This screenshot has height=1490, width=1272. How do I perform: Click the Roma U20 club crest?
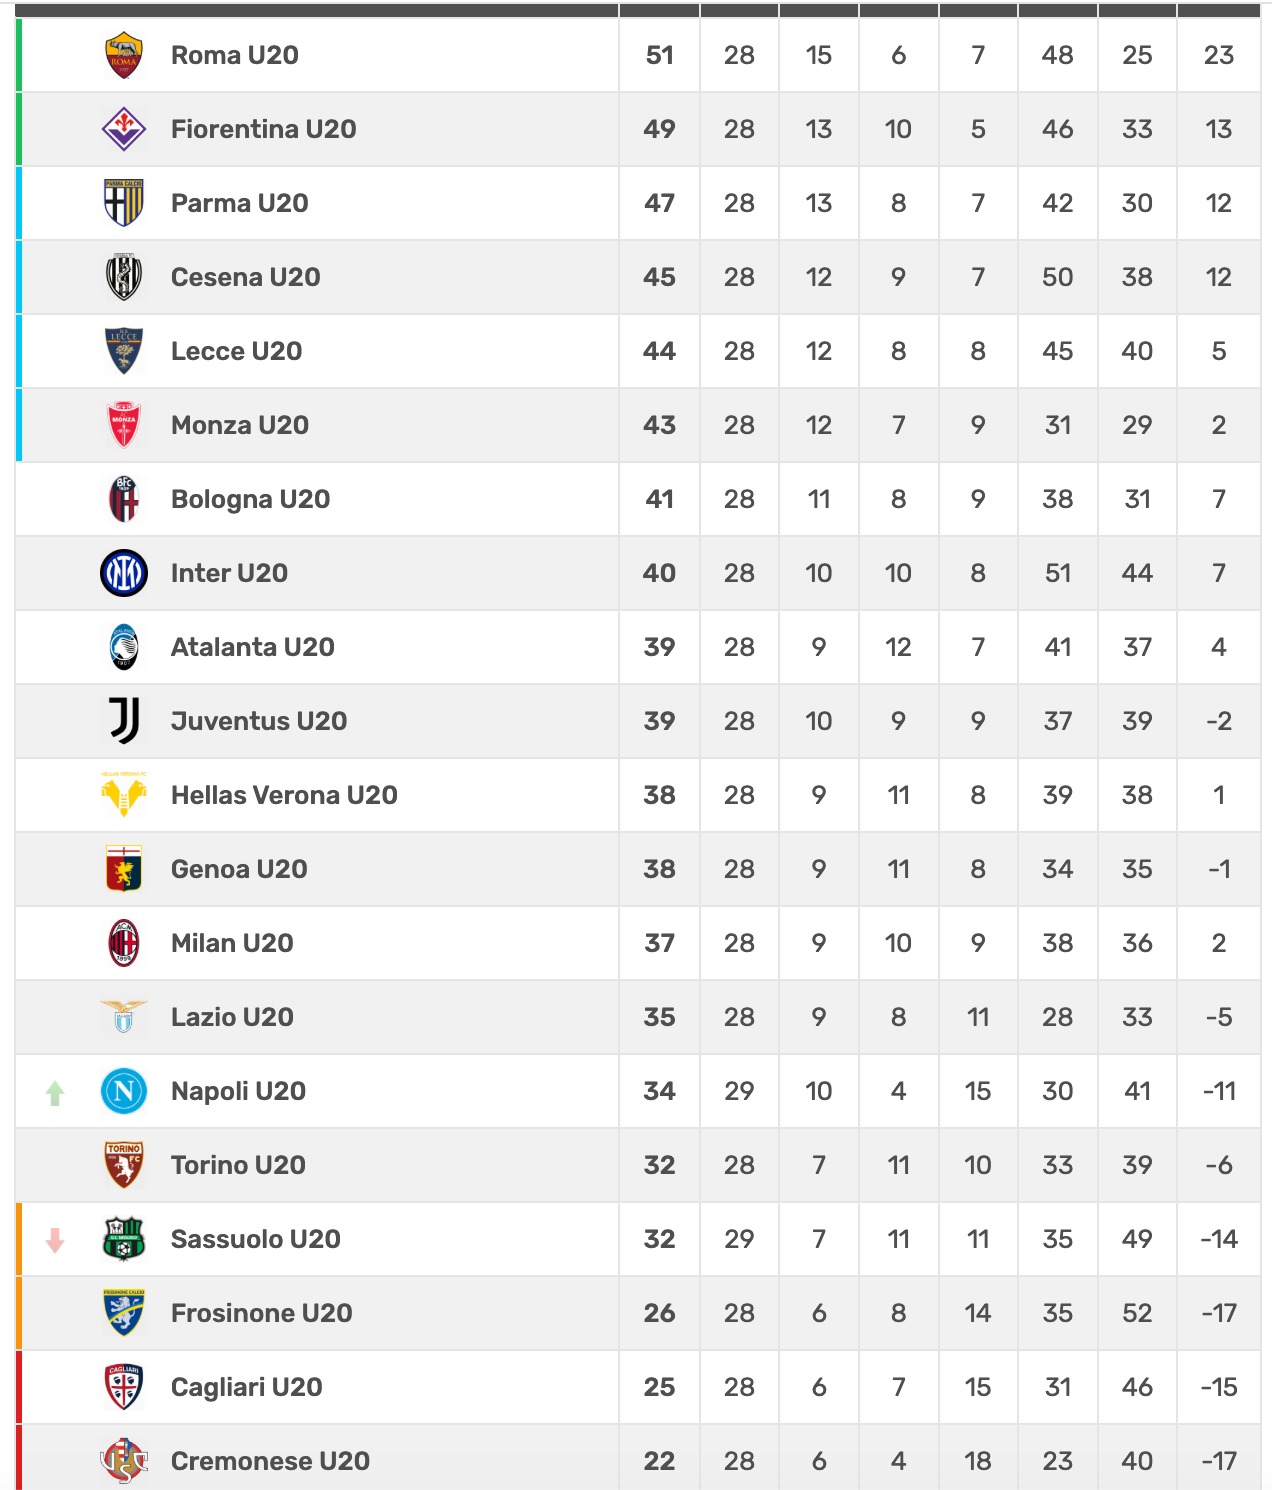124,55
